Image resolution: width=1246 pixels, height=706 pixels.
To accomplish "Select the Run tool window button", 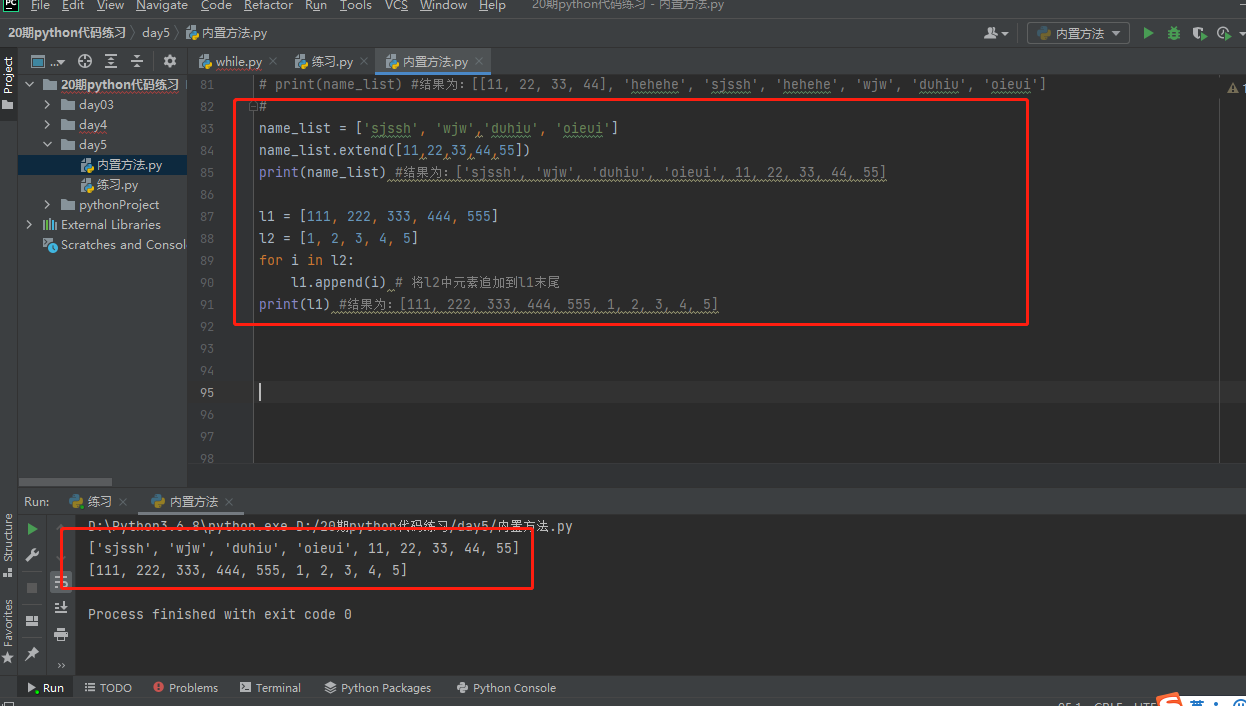I will click(x=45, y=688).
